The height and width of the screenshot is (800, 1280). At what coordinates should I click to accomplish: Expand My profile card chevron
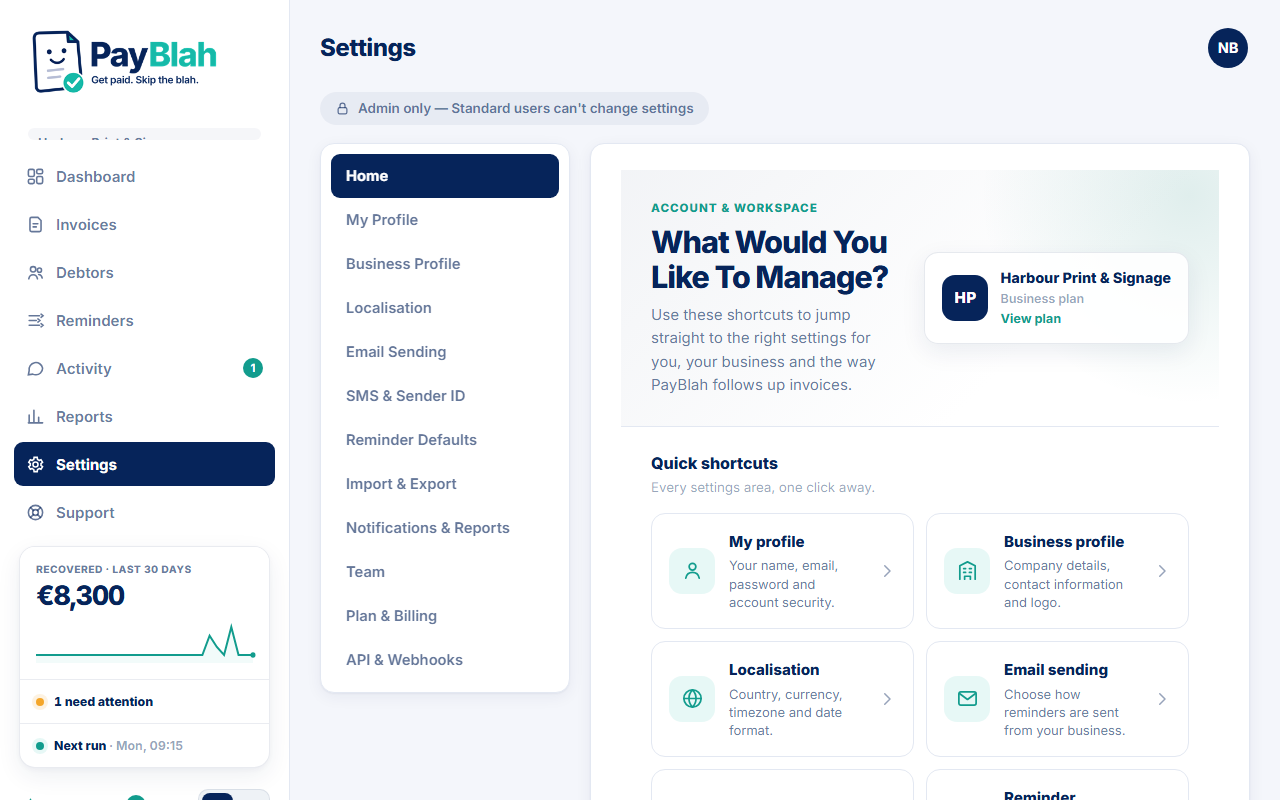tap(887, 571)
